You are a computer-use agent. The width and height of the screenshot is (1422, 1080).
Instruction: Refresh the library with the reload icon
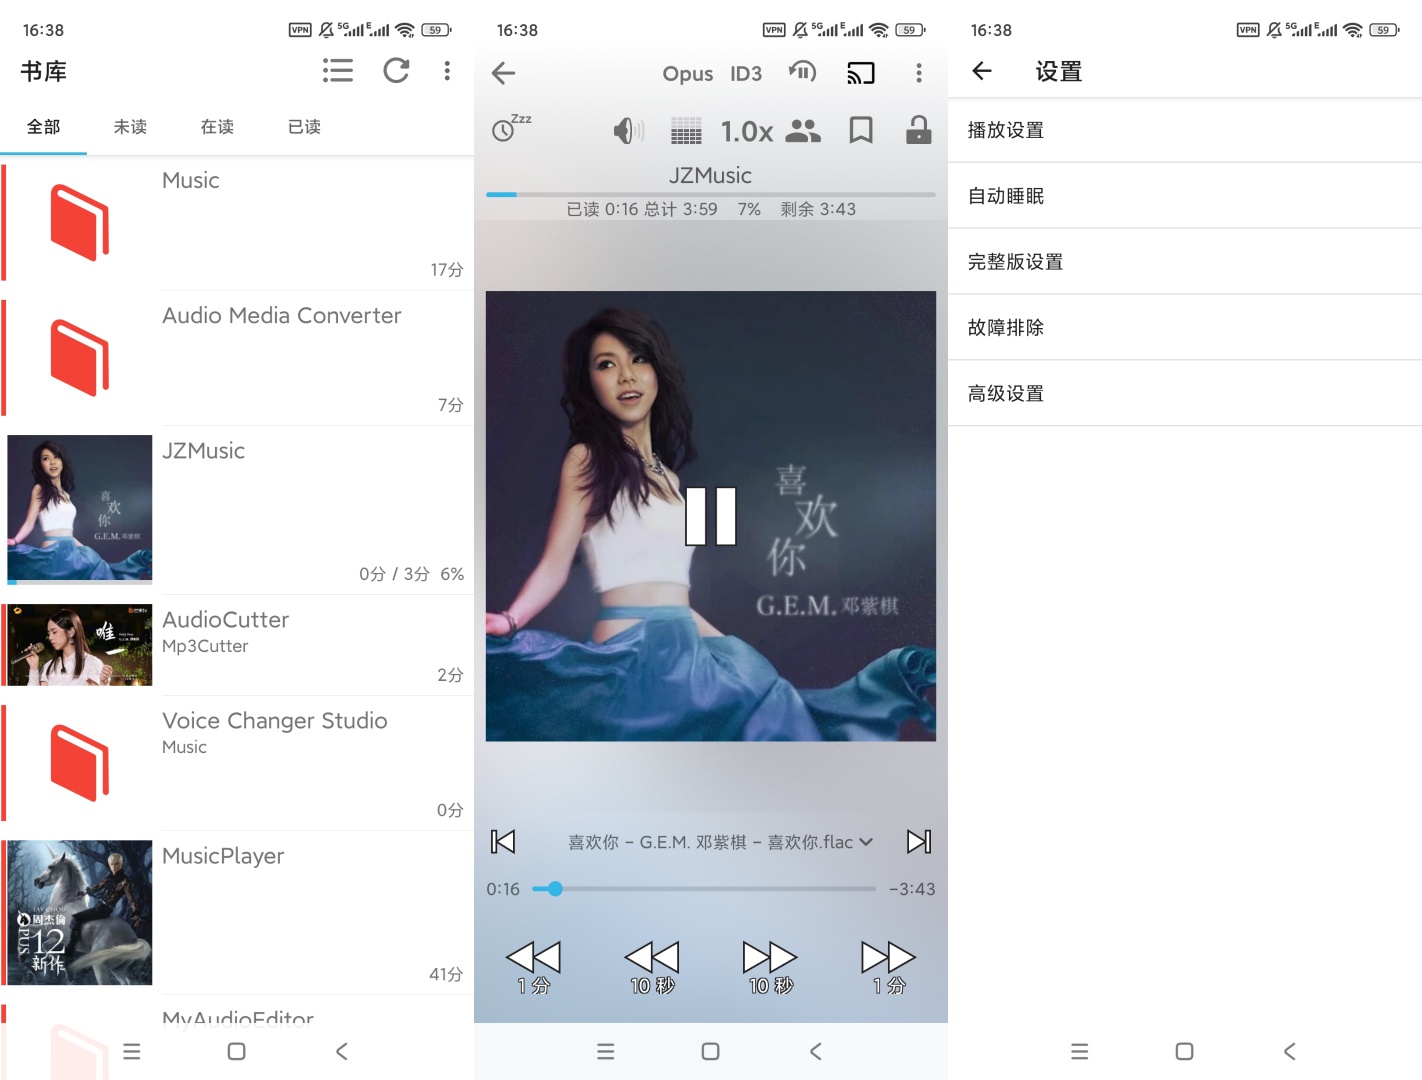pyautogui.click(x=396, y=71)
